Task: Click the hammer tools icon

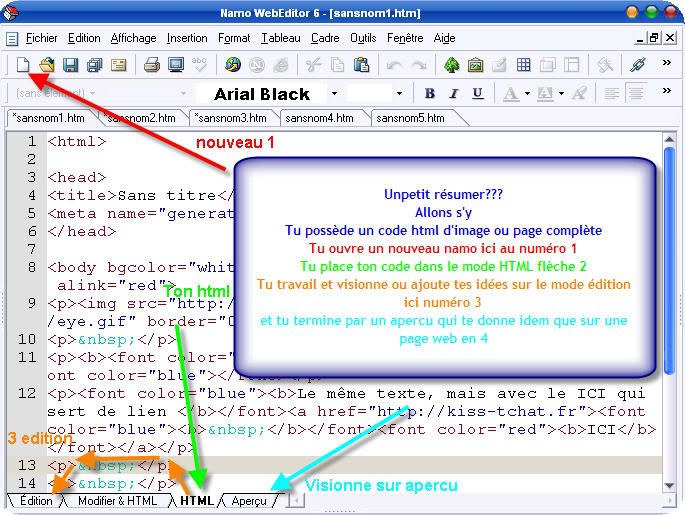Action: tap(605, 65)
